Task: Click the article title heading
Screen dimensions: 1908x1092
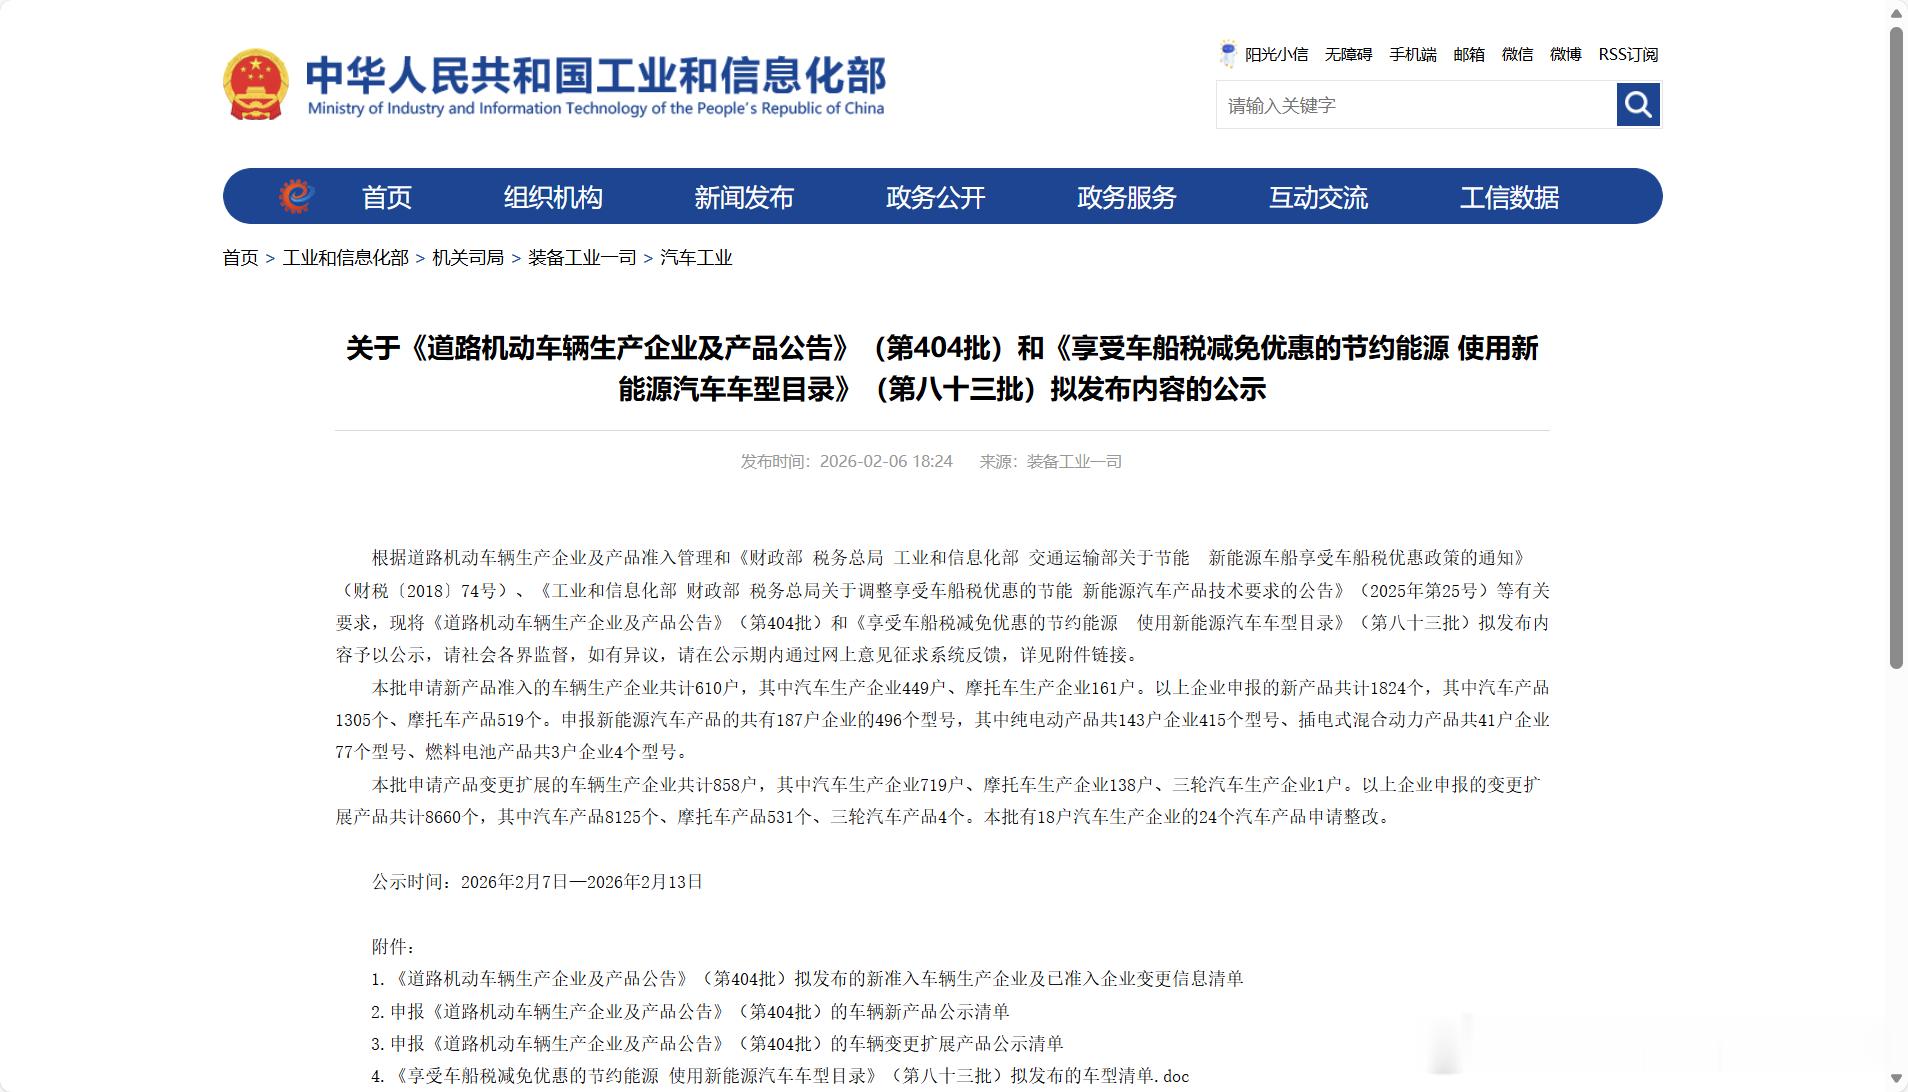Action: pyautogui.click(x=942, y=368)
